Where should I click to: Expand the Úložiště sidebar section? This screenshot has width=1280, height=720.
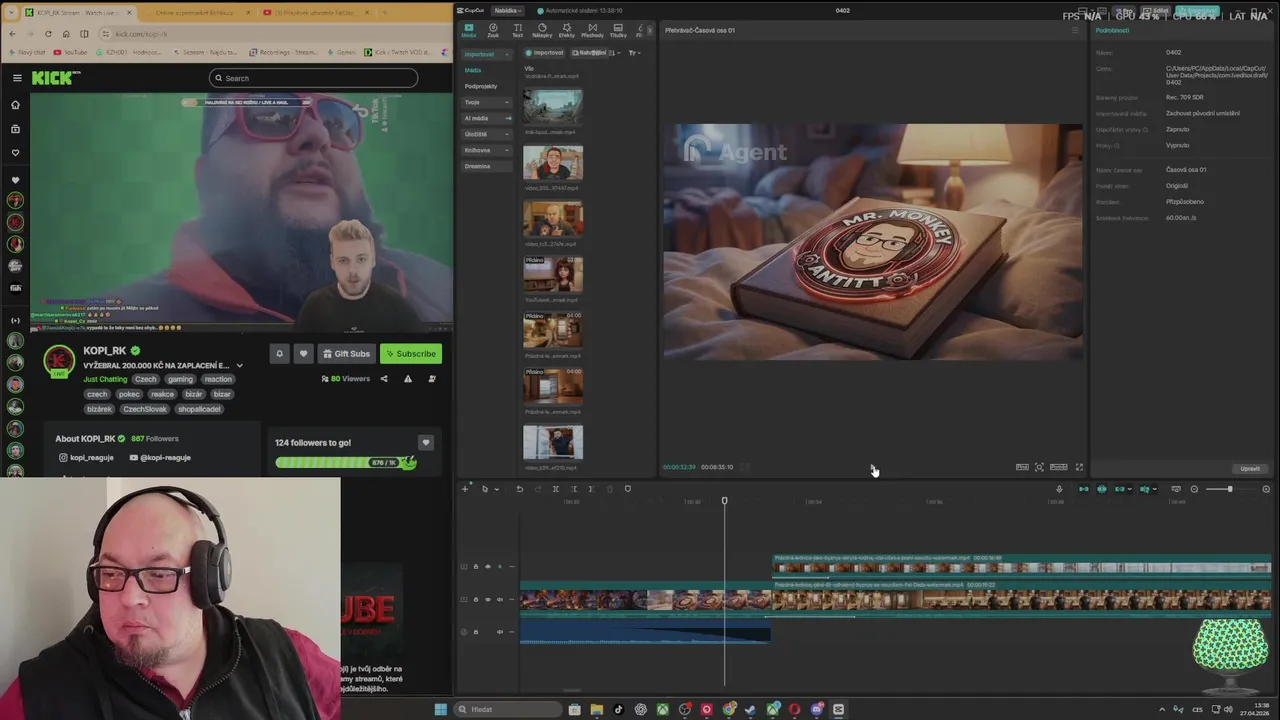486,134
